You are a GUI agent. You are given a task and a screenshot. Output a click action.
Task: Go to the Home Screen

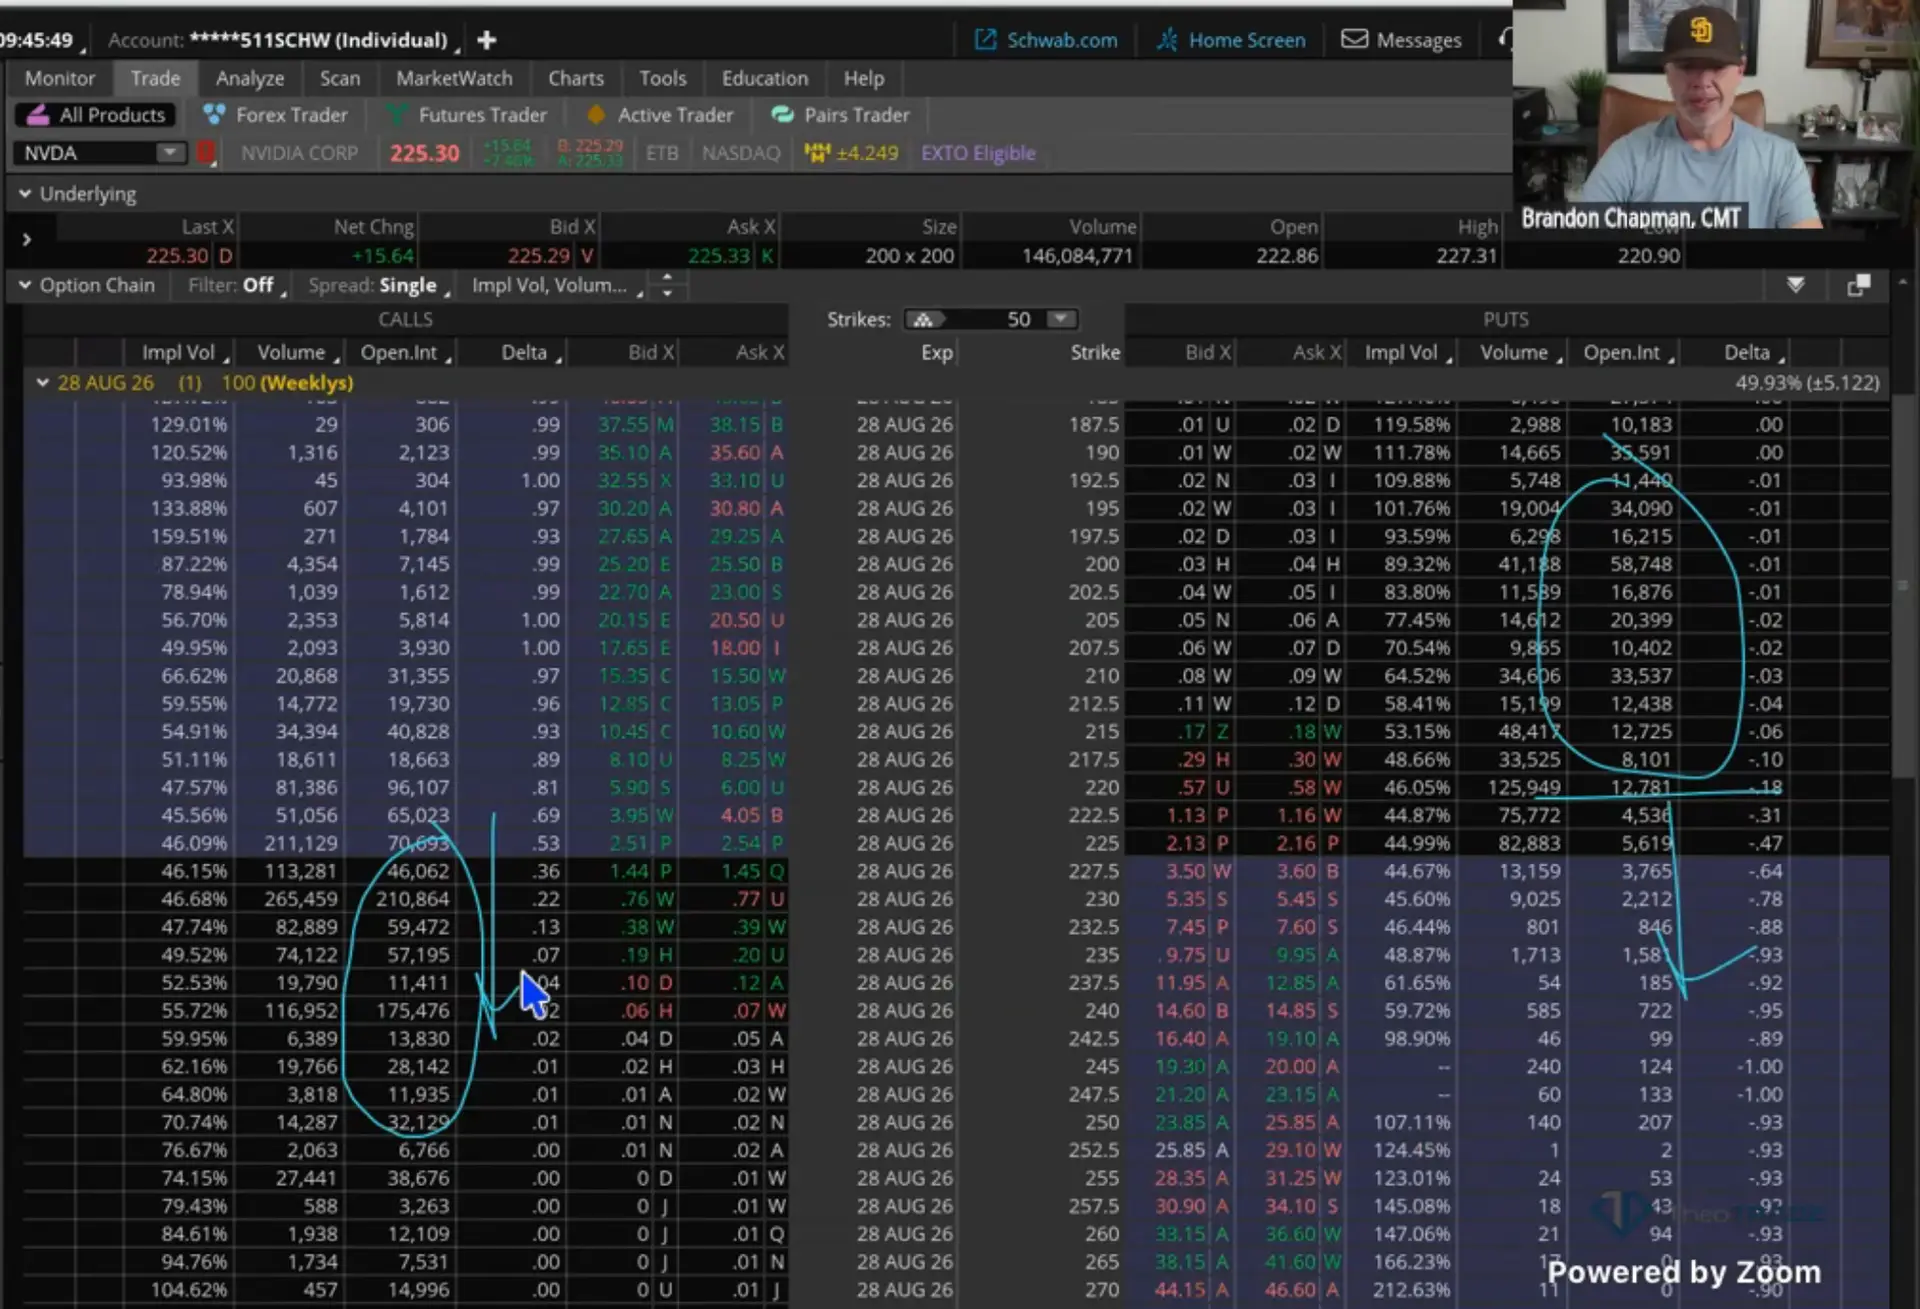click(1231, 40)
